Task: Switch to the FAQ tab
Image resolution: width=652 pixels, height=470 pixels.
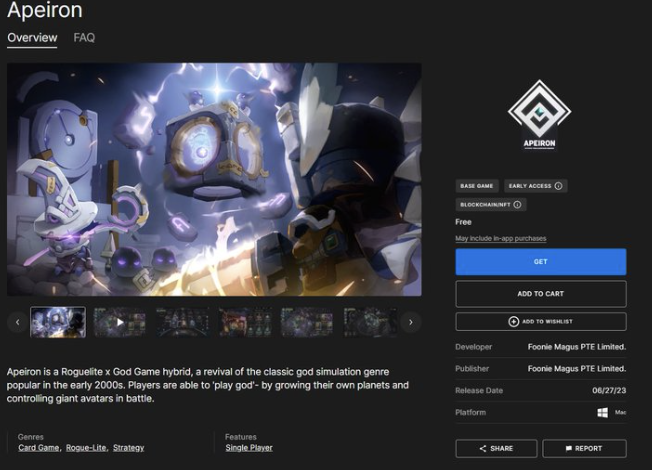Action: tap(84, 38)
